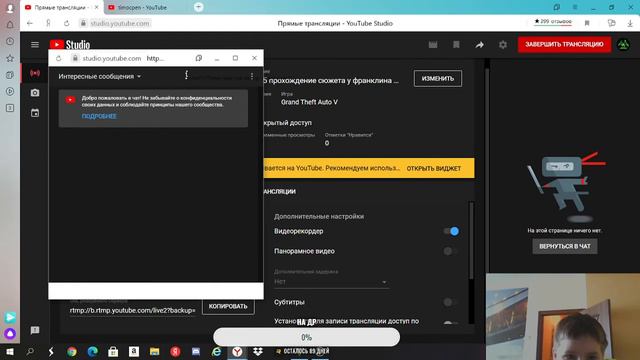The width and height of the screenshot is (640, 360).
Task: Toggle the Субтитры switch
Action: (451, 302)
